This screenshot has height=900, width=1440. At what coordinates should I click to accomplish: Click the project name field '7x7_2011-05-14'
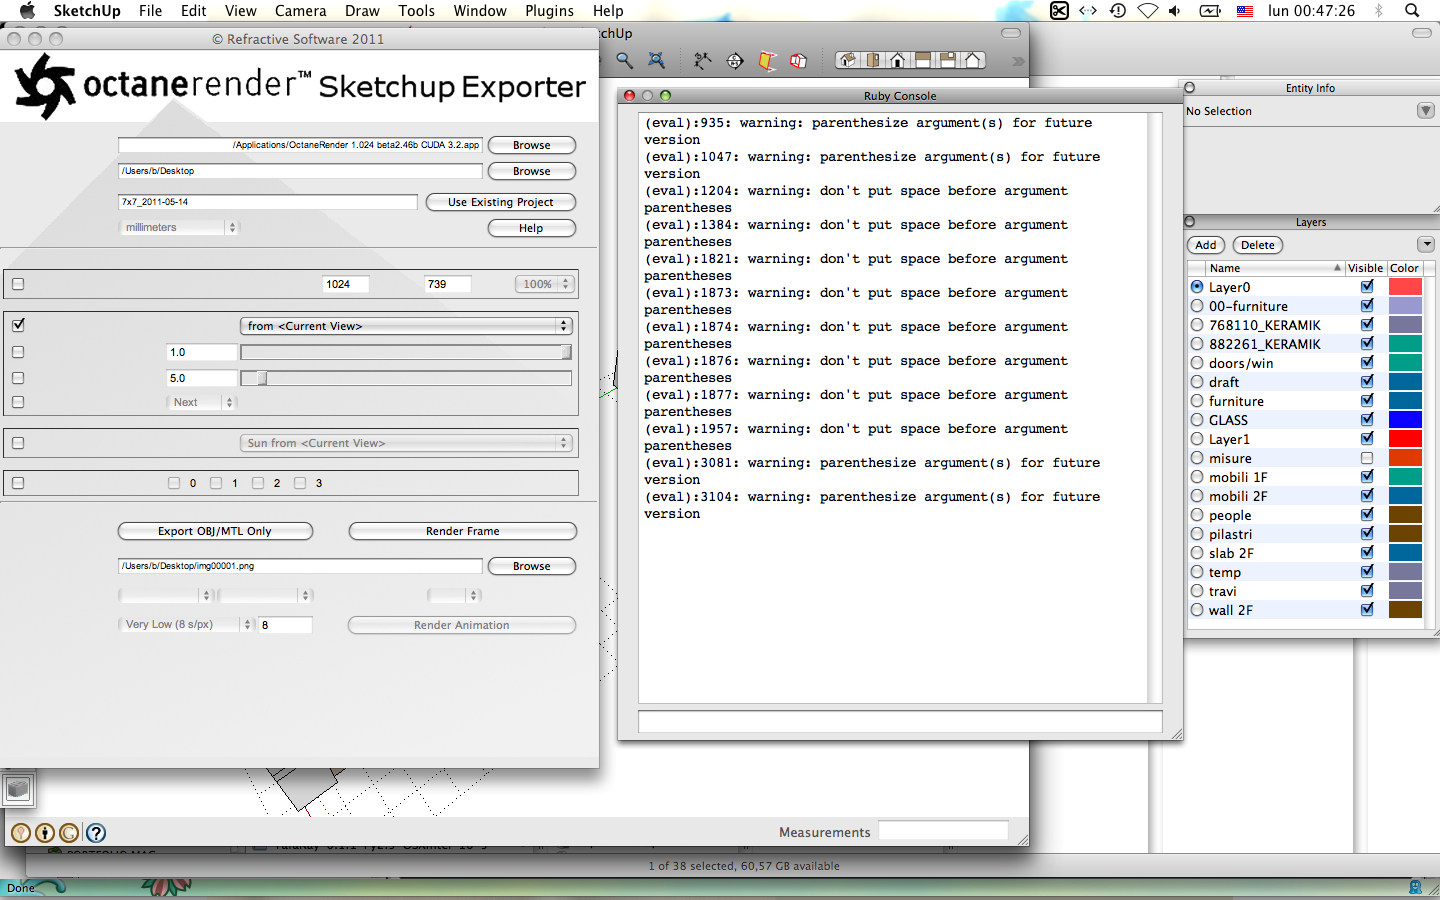coord(268,202)
